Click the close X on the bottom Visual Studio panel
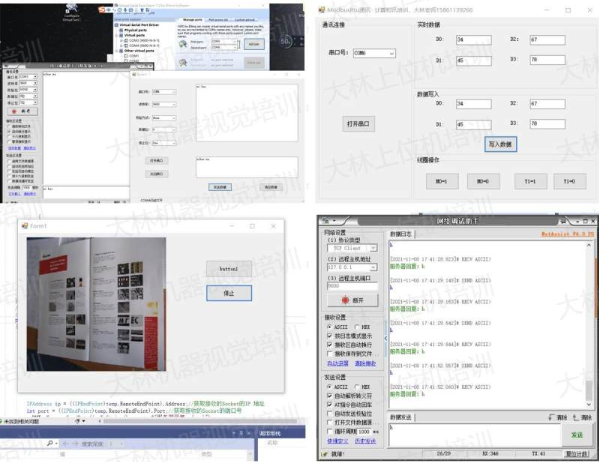 coord(249,433)
